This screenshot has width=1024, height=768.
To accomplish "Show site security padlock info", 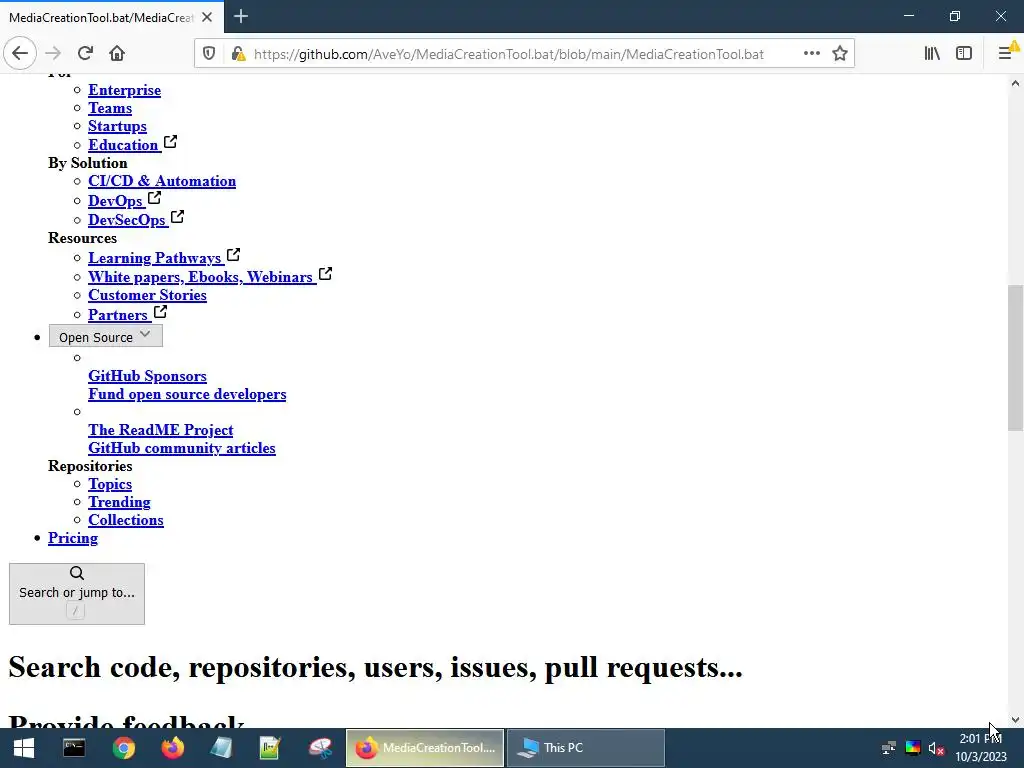I will (x=238, y=54).
